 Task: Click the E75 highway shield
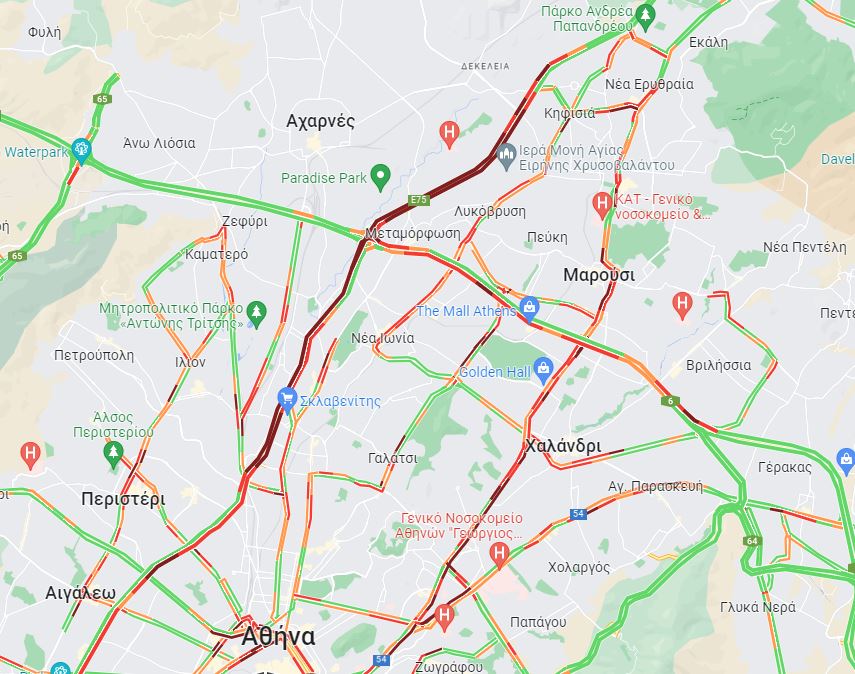pyautogui.click(x=418, y=200)
